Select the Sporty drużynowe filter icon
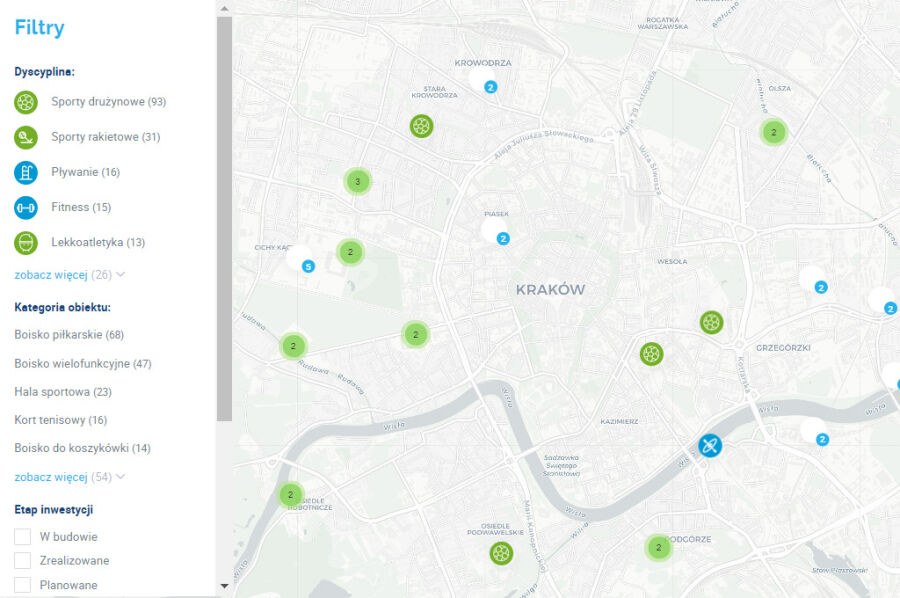Image resolution: width=900 pixels, height=598 pixels. click(x=24, y=101)
